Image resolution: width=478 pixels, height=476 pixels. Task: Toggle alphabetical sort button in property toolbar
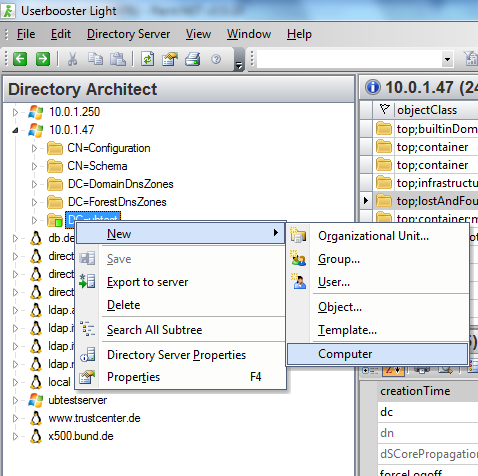click(x=394, y=370)
